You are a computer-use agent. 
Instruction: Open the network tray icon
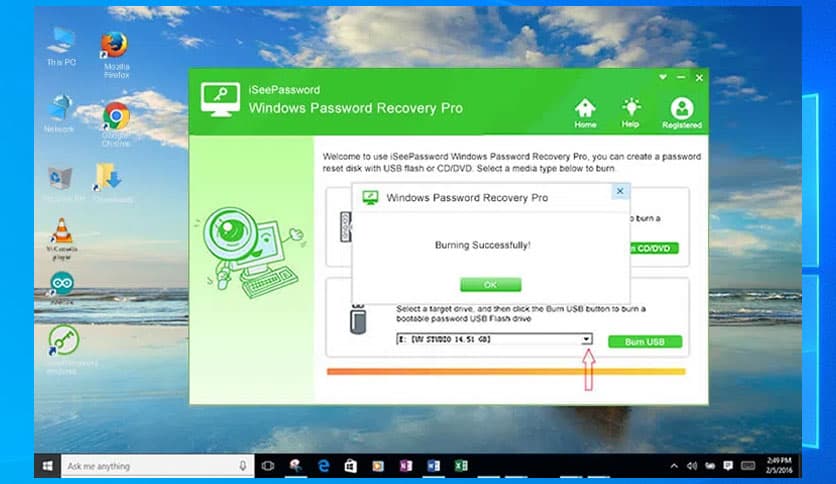click(710, 466)
